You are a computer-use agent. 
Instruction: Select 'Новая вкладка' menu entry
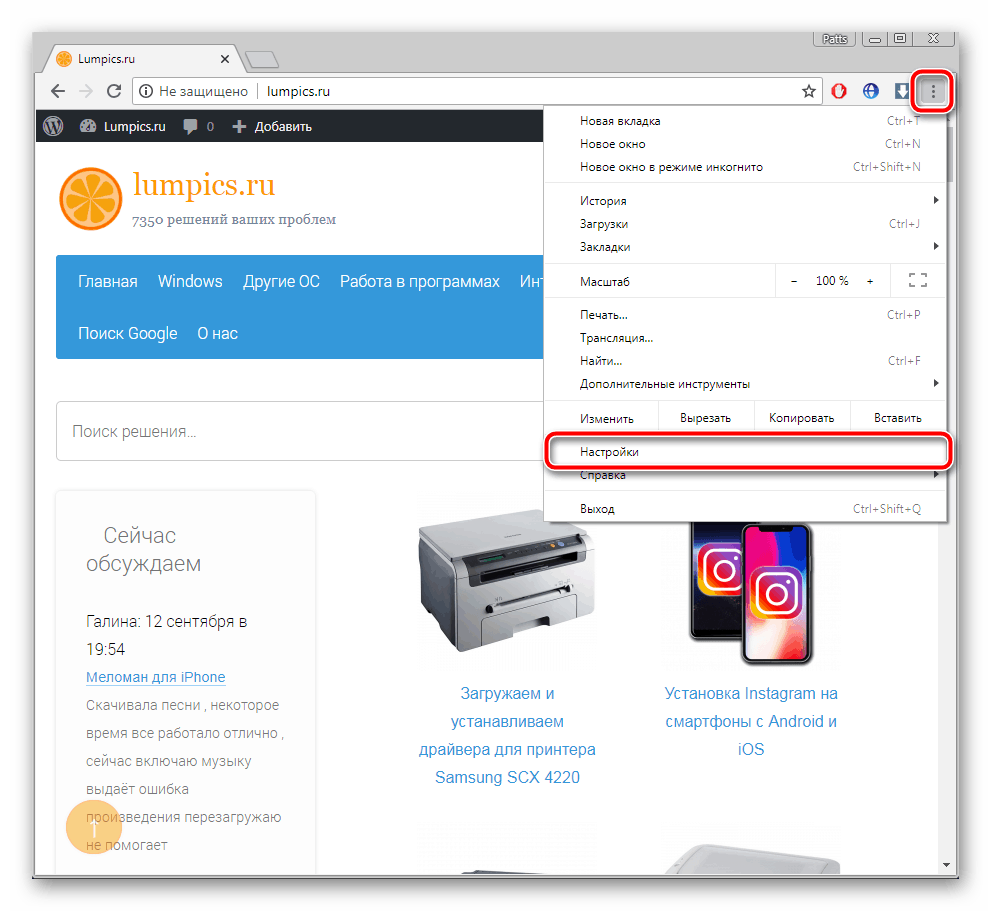point(745,121)
